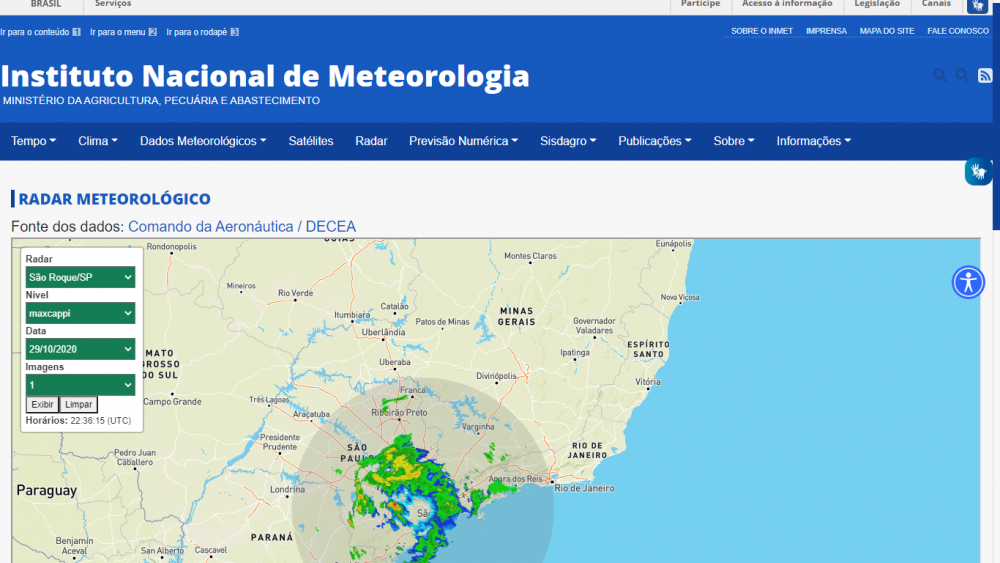Click the left magnifier search icon

click(940, 75)
